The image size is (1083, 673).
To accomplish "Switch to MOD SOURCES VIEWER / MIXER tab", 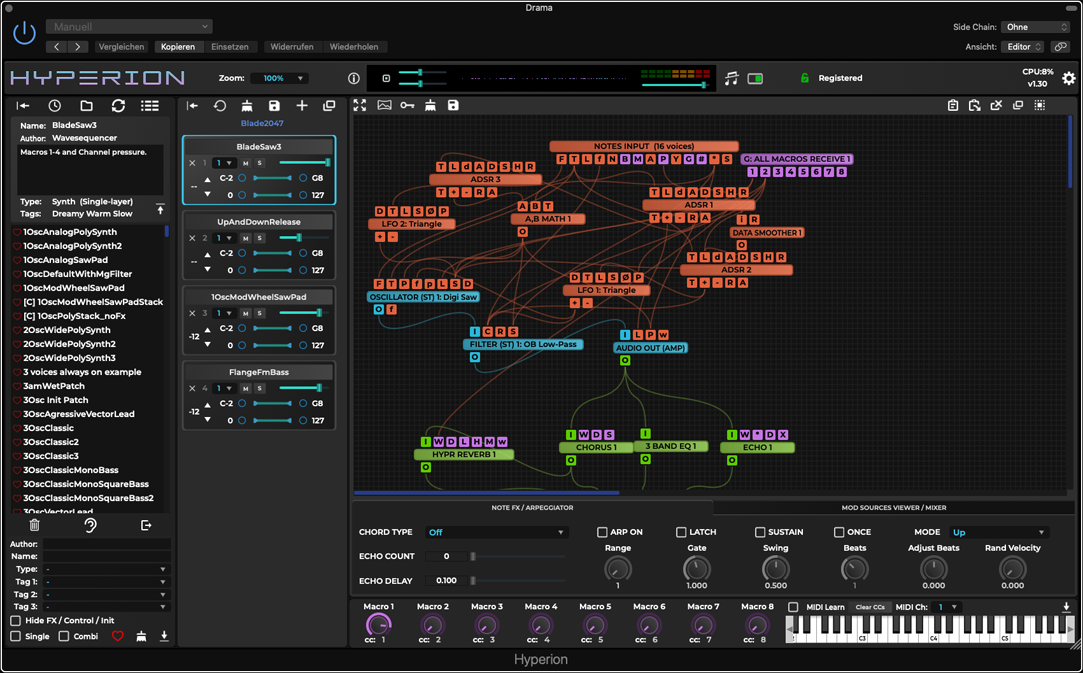I will [x=893, y=508].
